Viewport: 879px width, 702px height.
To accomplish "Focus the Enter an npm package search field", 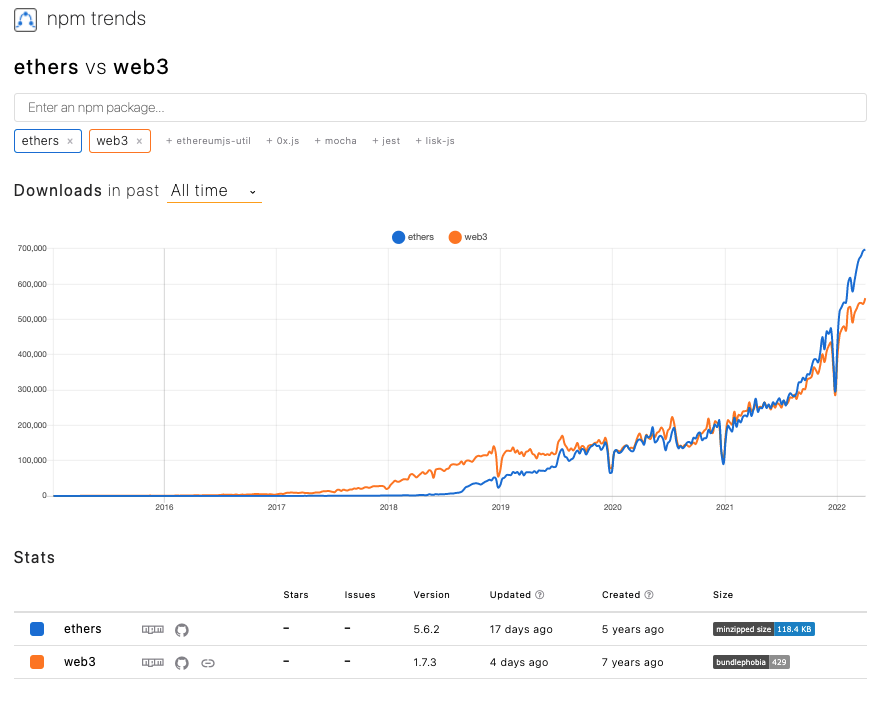I will coord(440,108).
